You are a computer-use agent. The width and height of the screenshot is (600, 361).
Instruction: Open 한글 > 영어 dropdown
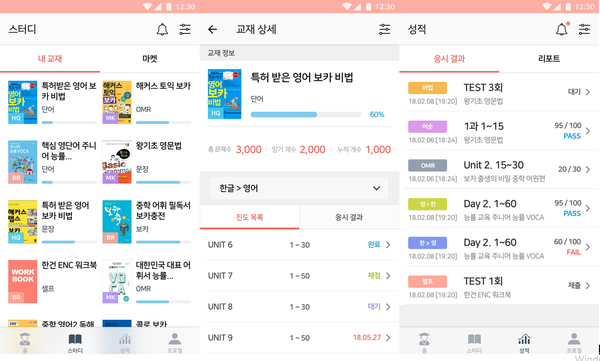[x=299, y=188]
